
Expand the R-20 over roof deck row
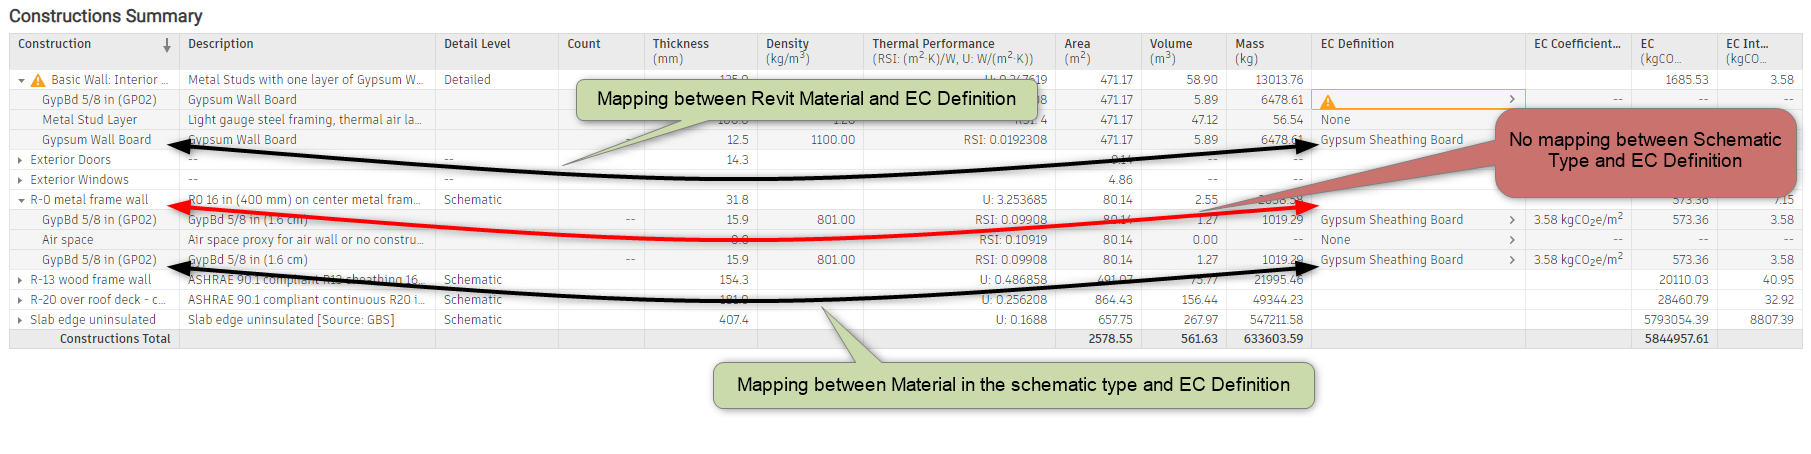(21, 300)
